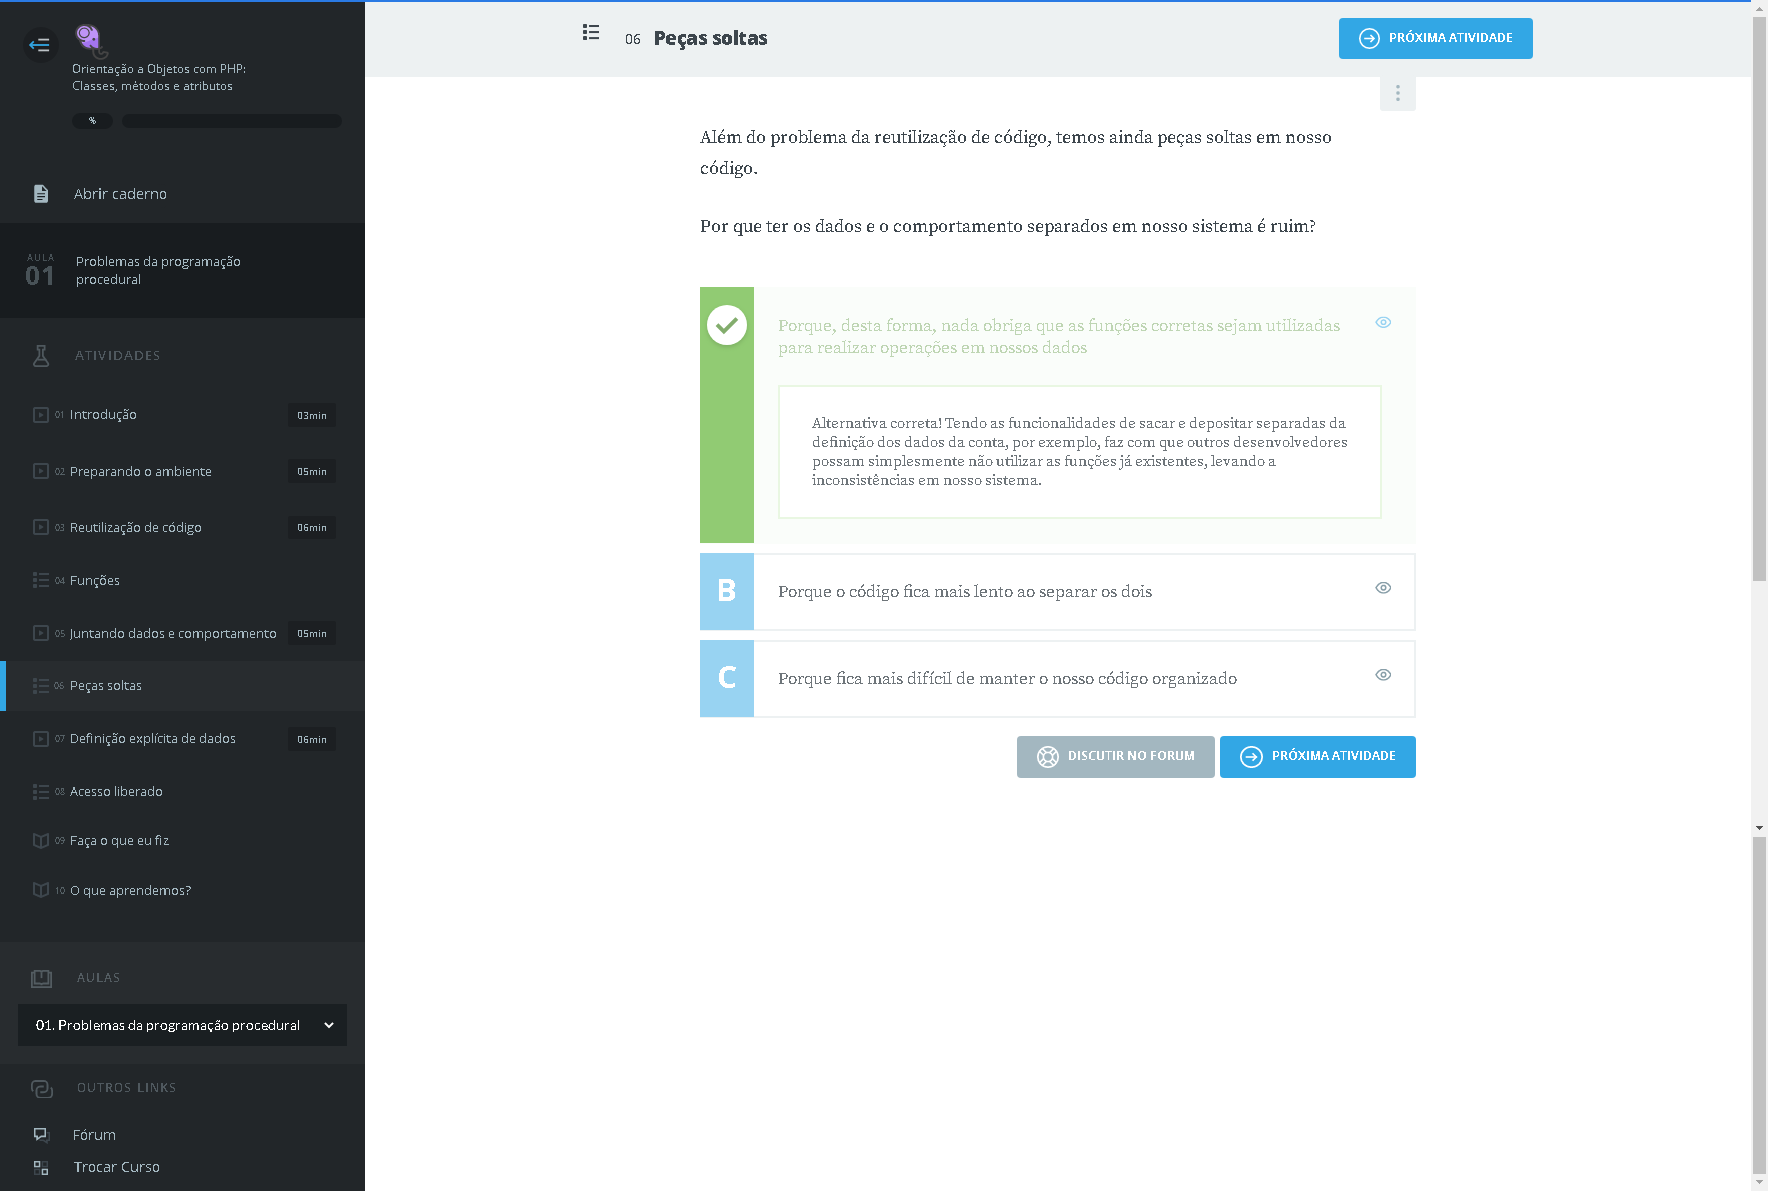Toggle eye icon on first alternative
Screen dimensions: 1768x1191
pos(1383,322)
